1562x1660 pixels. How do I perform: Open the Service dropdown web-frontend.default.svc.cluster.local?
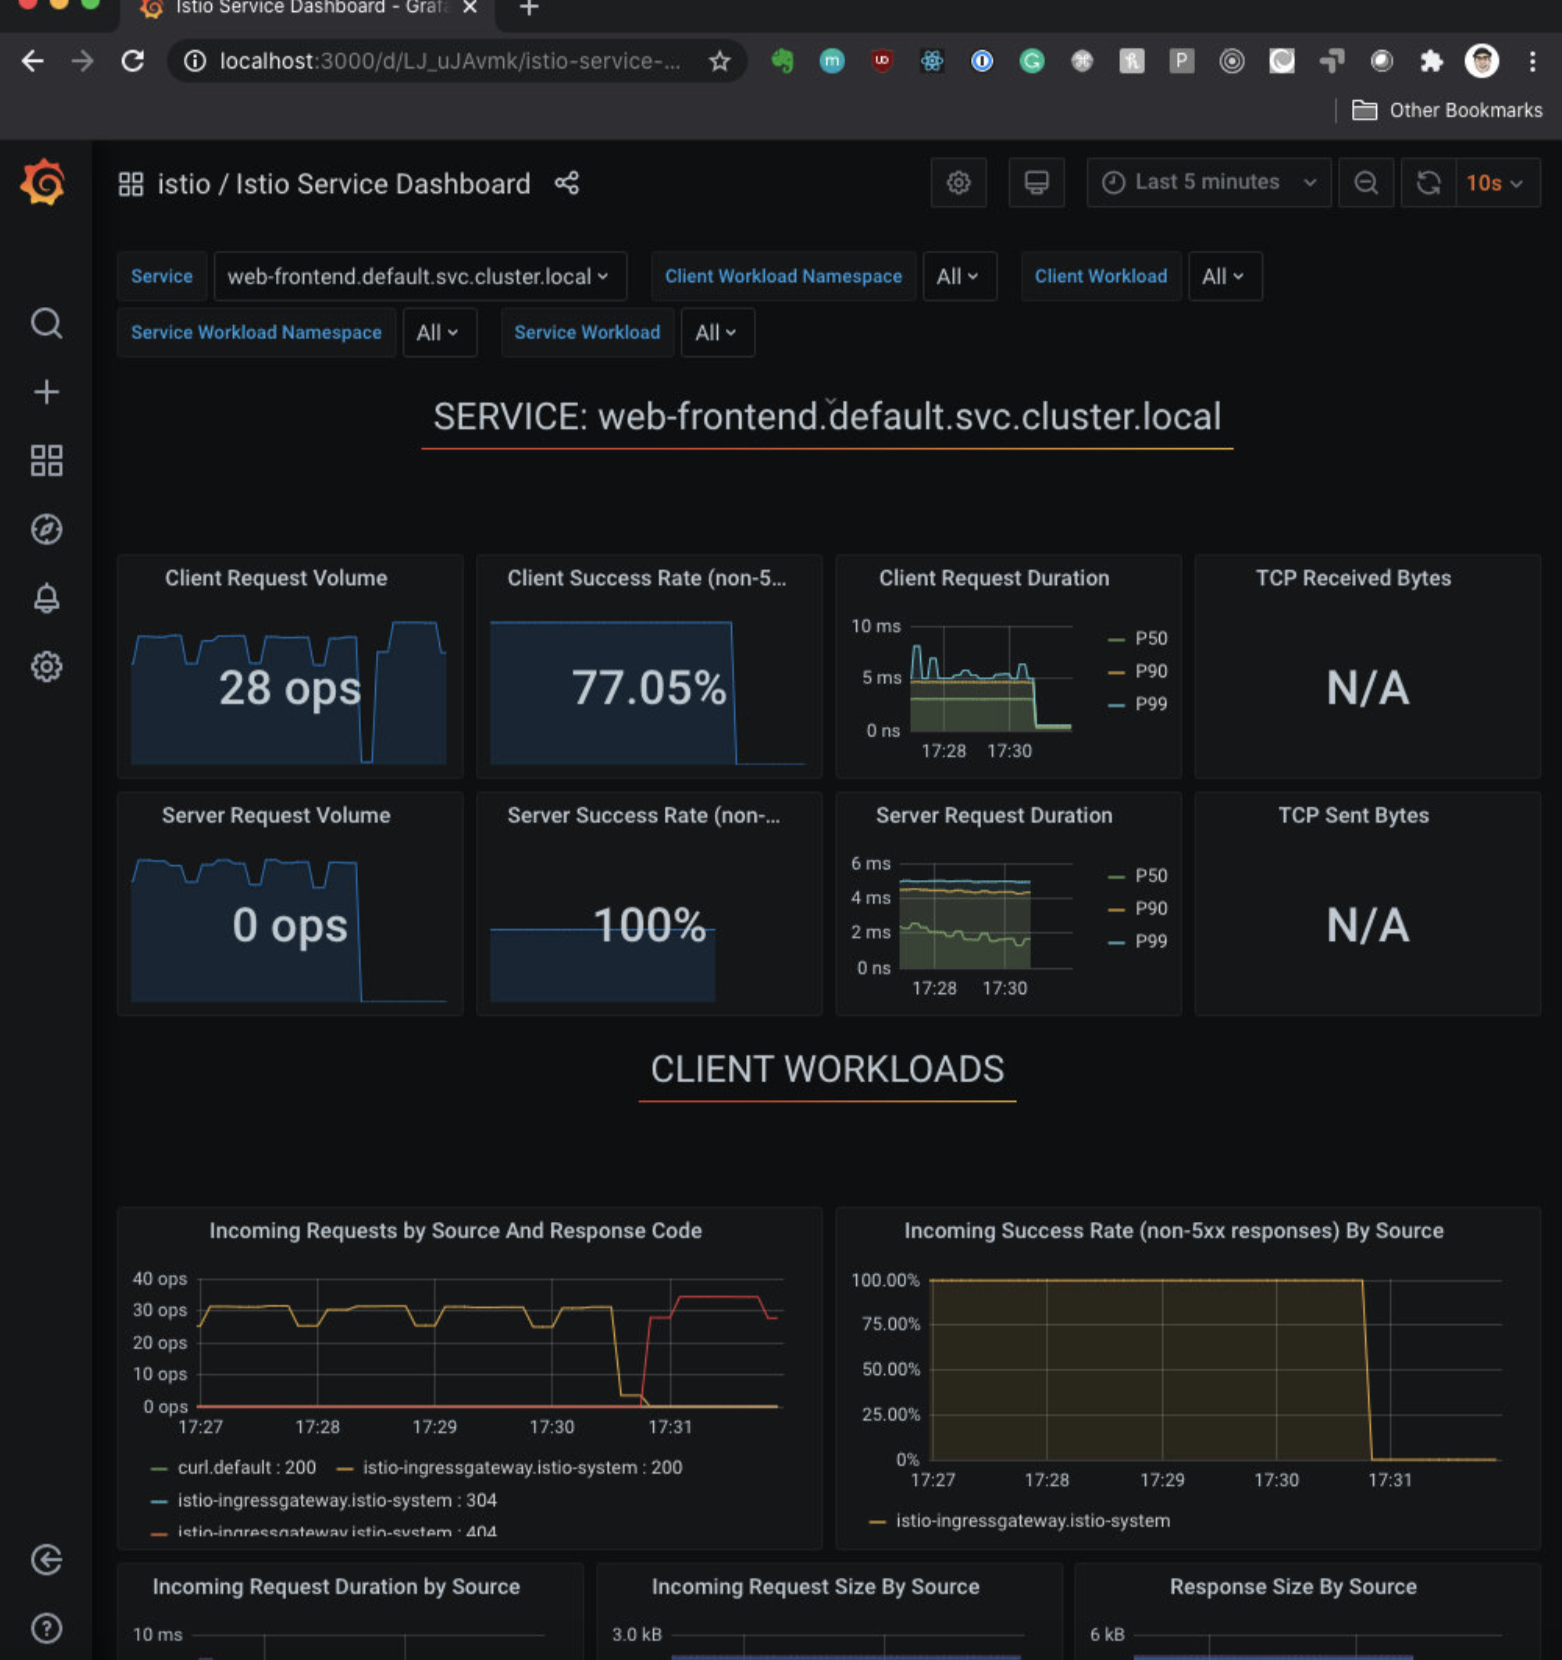click(420, 277)
